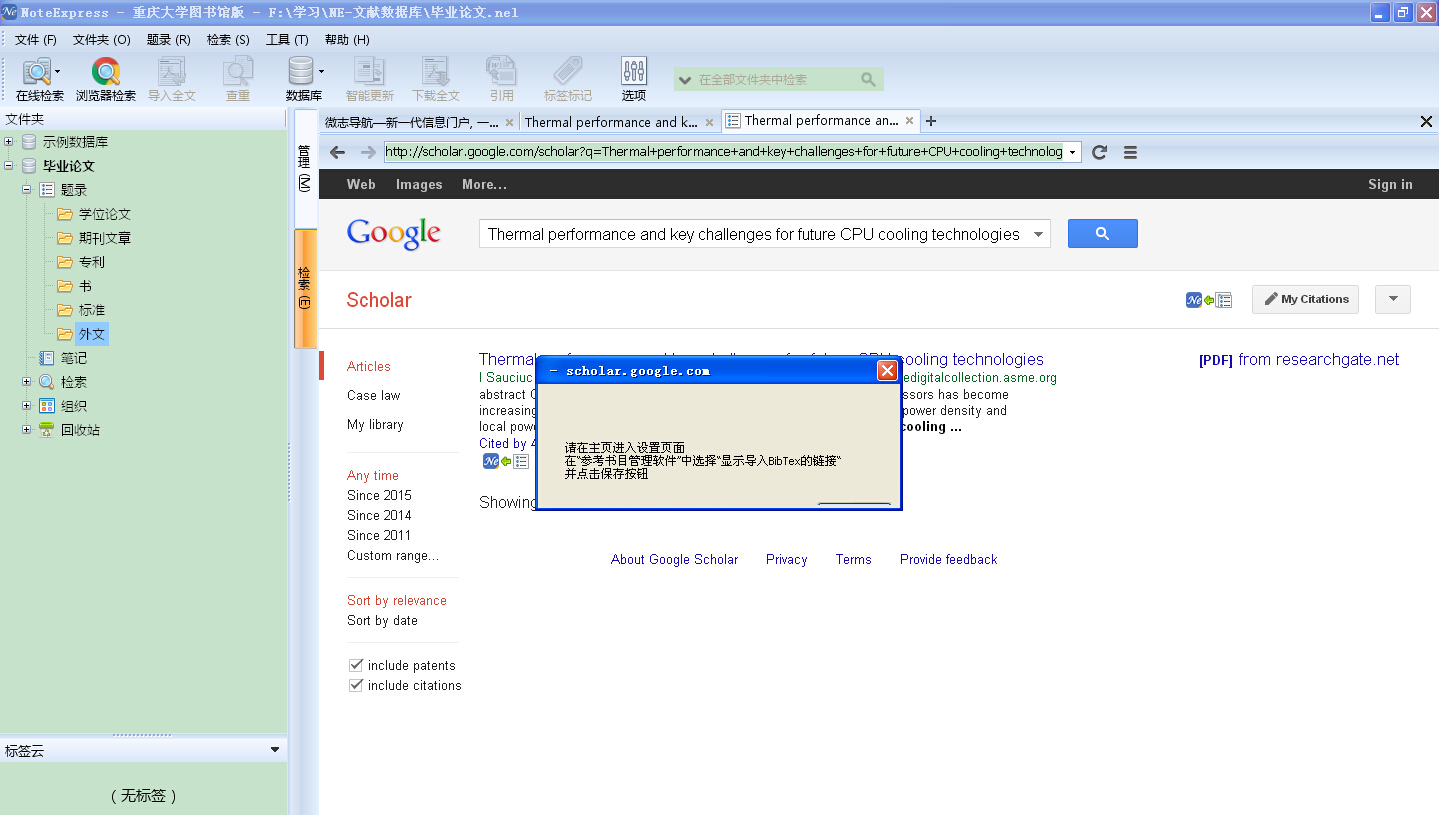Go forward with the browser forward arrow
The height and width of the screenshot is (815, 1439).
point(368,152)
